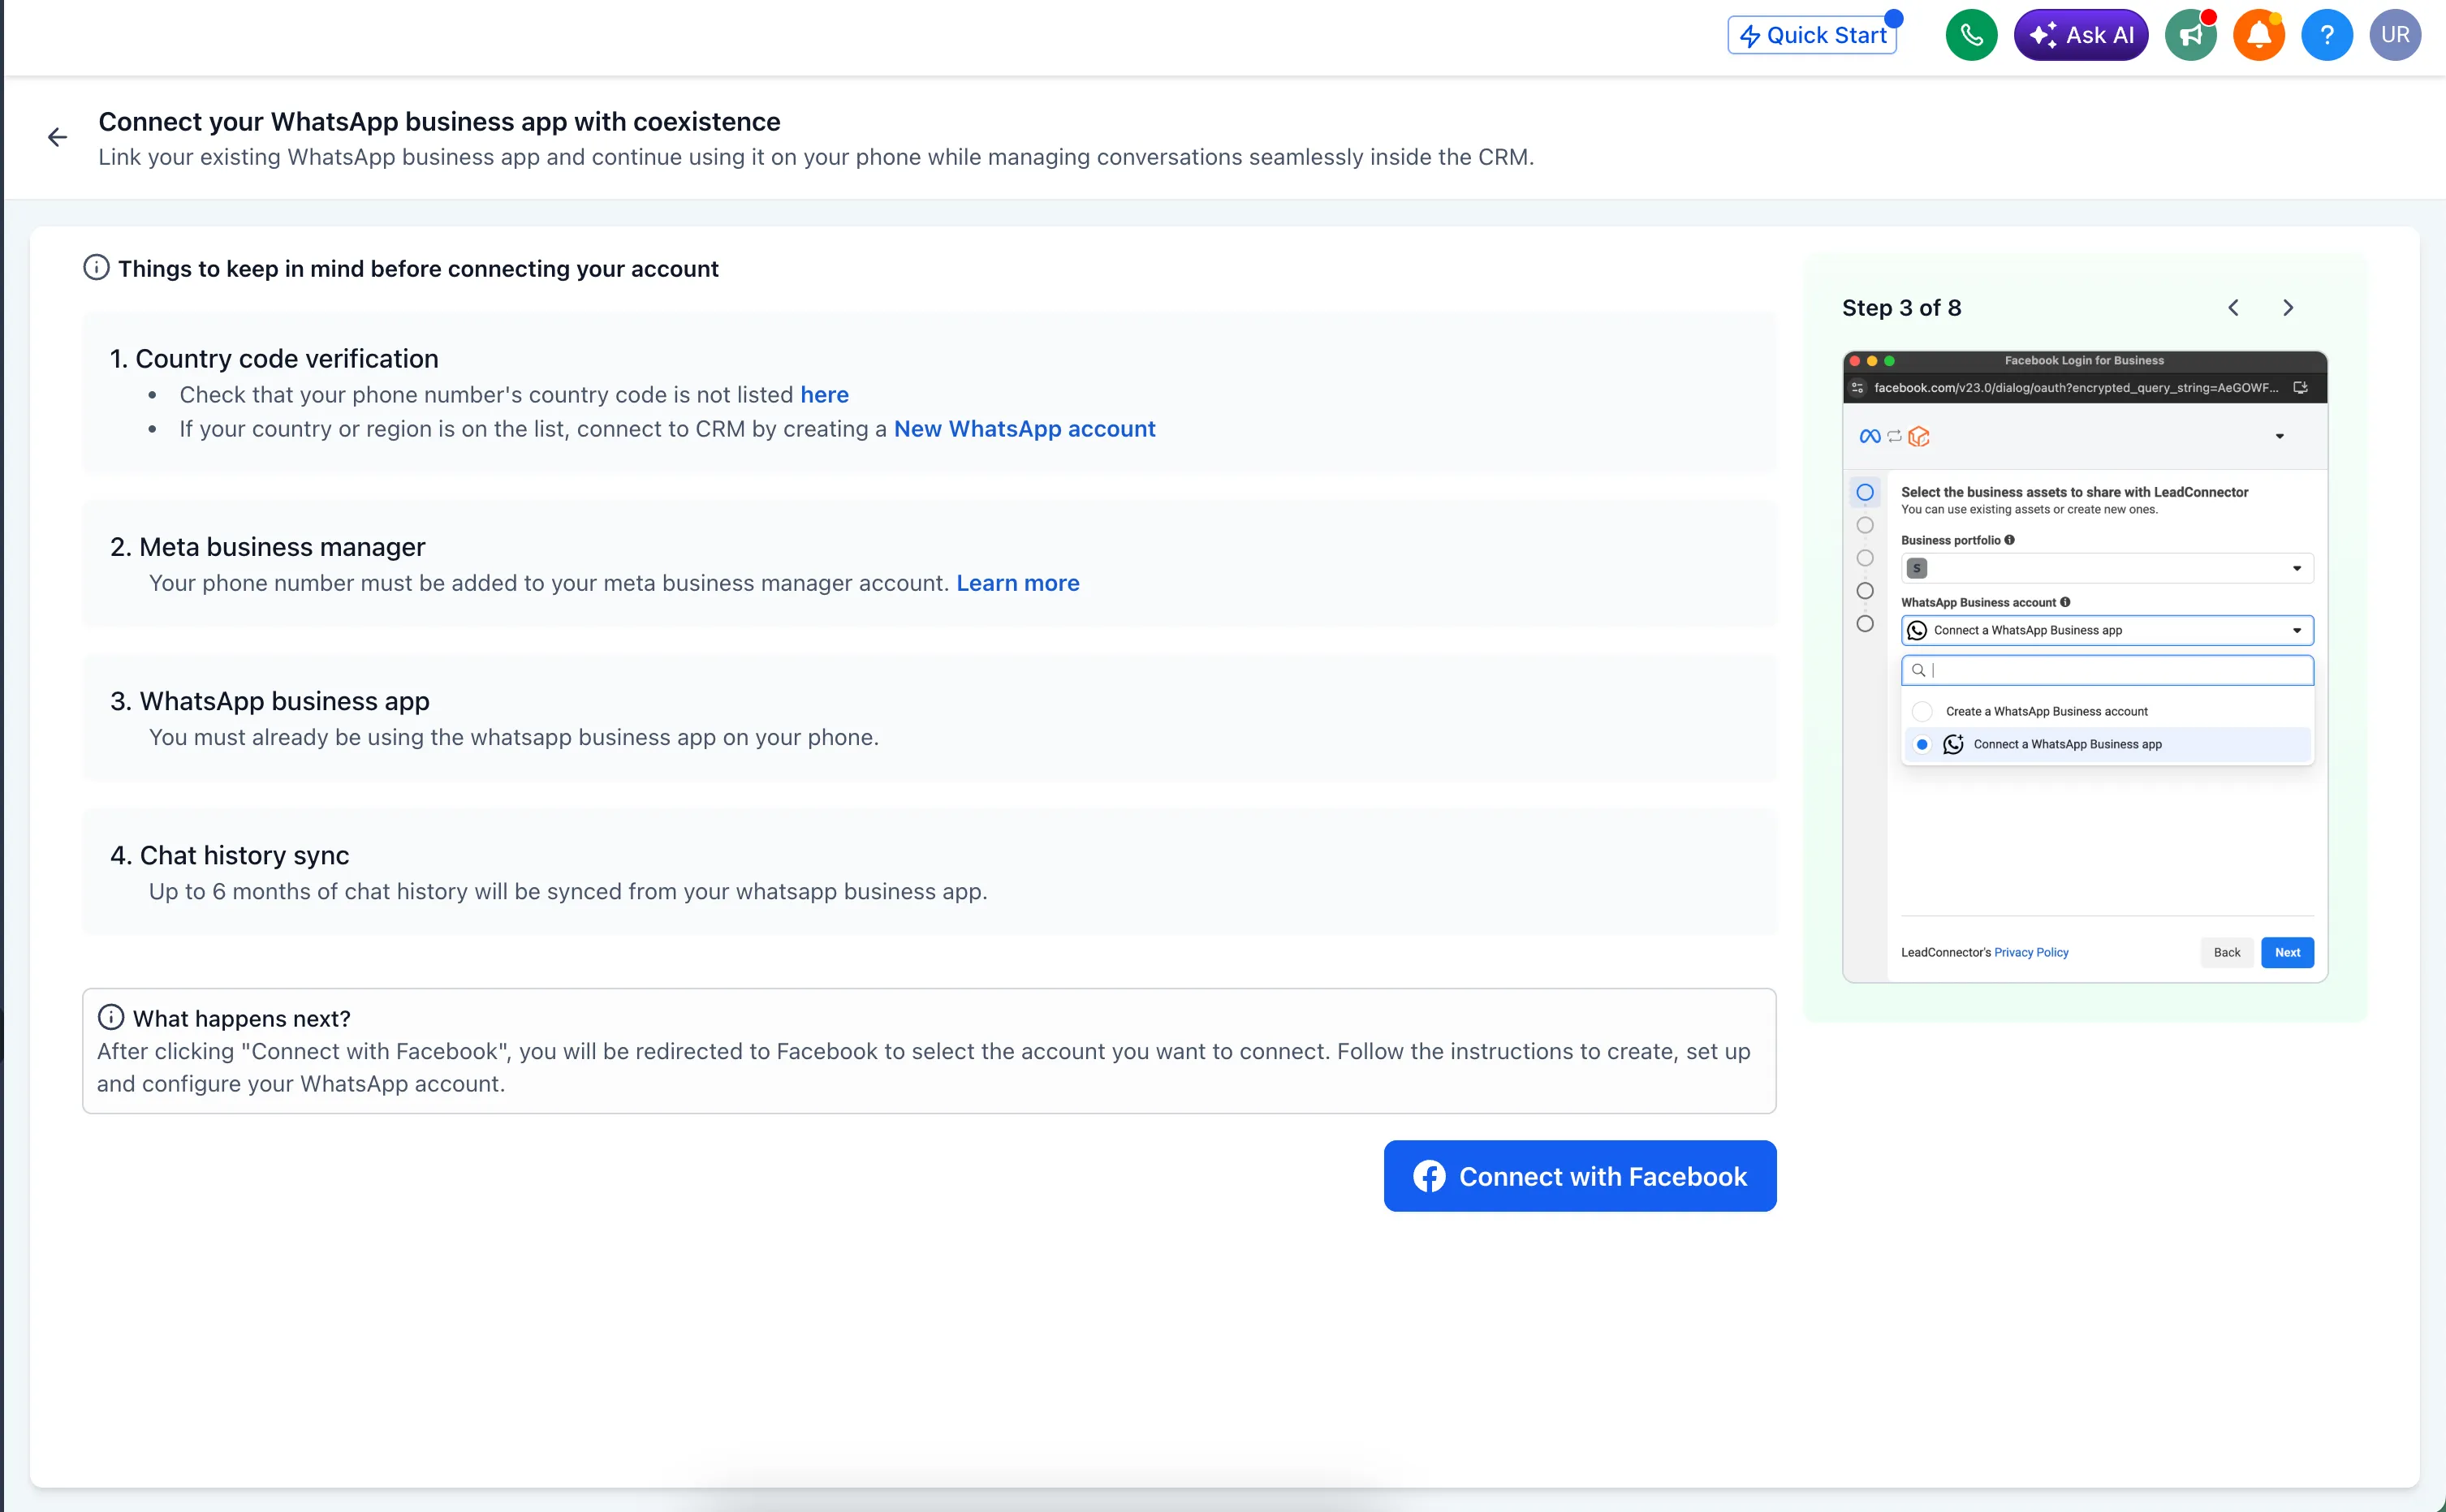Go to previous step with left chevron
Image resolution: width=2446 pixels, height=1512 pixels.
click(2233, 308)
